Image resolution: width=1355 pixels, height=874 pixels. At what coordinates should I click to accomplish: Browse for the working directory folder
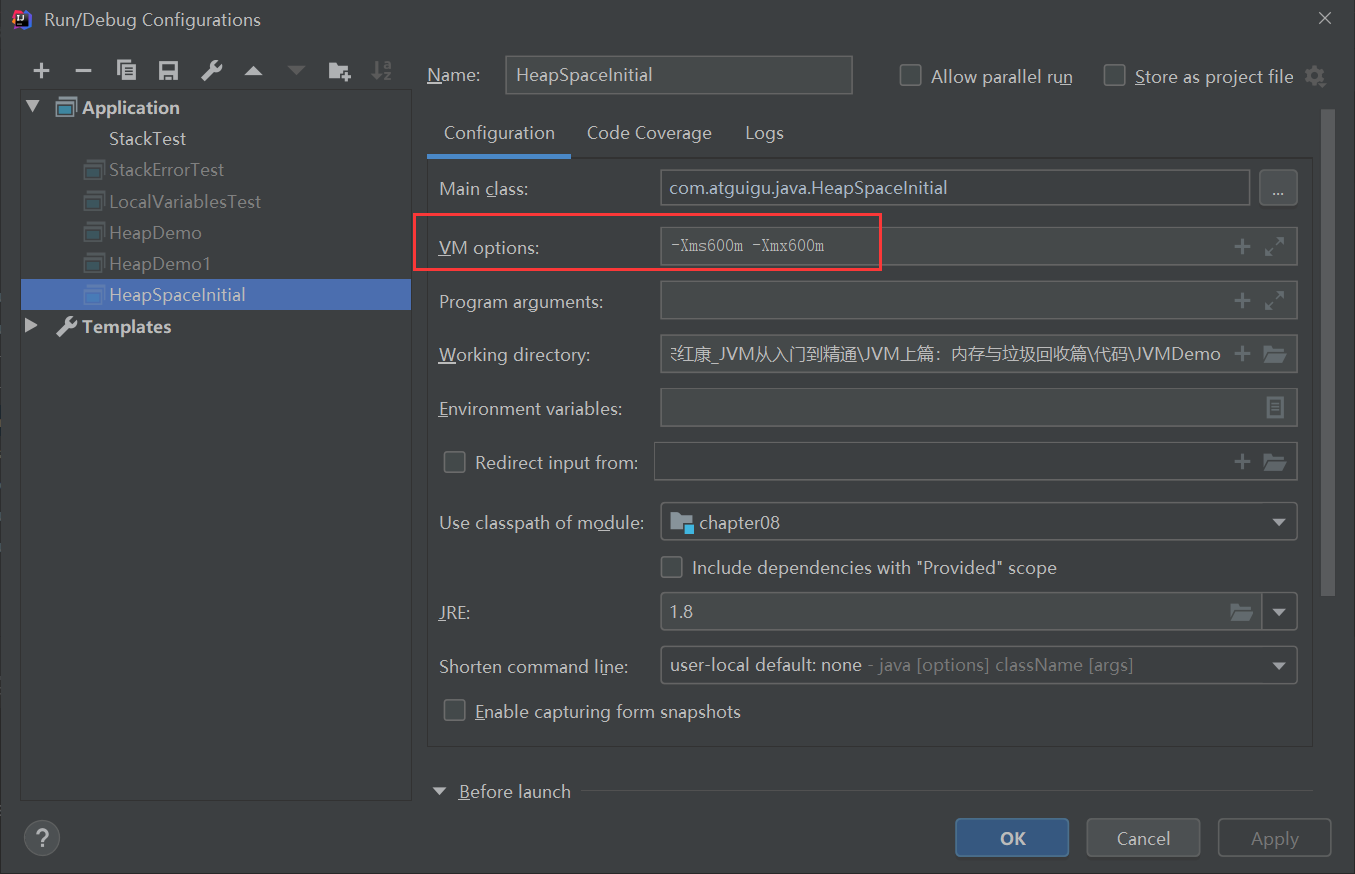point(1274,353)
